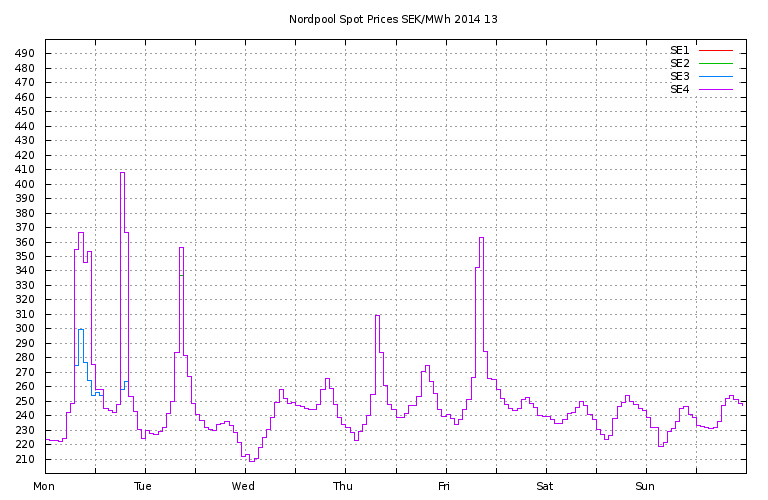Screen dimensions: 768x500
Task: Click the purple SE4 legend line sample
Action: tap(716, 89)
